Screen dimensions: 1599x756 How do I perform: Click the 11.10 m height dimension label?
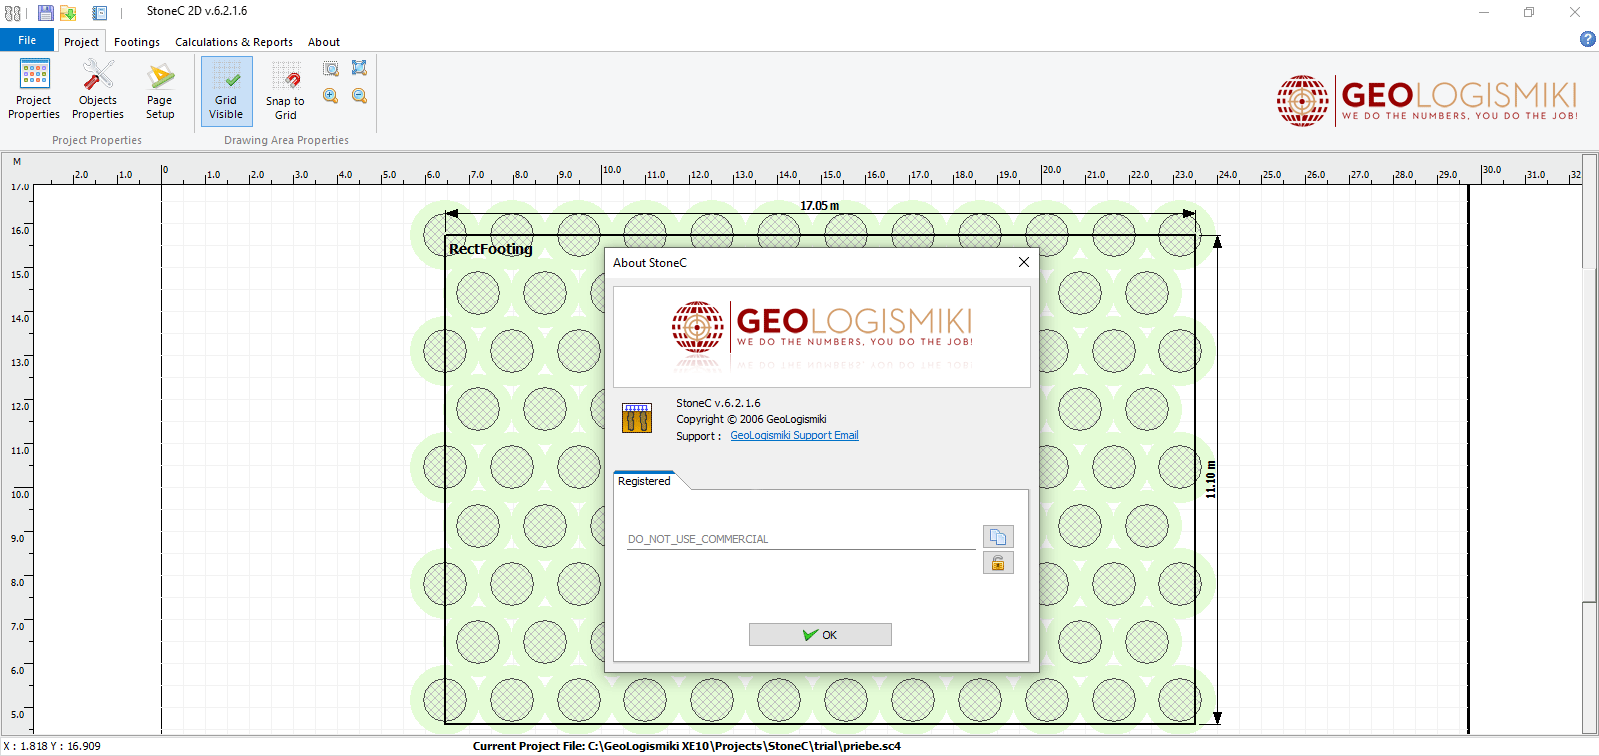pos(1211,480)
